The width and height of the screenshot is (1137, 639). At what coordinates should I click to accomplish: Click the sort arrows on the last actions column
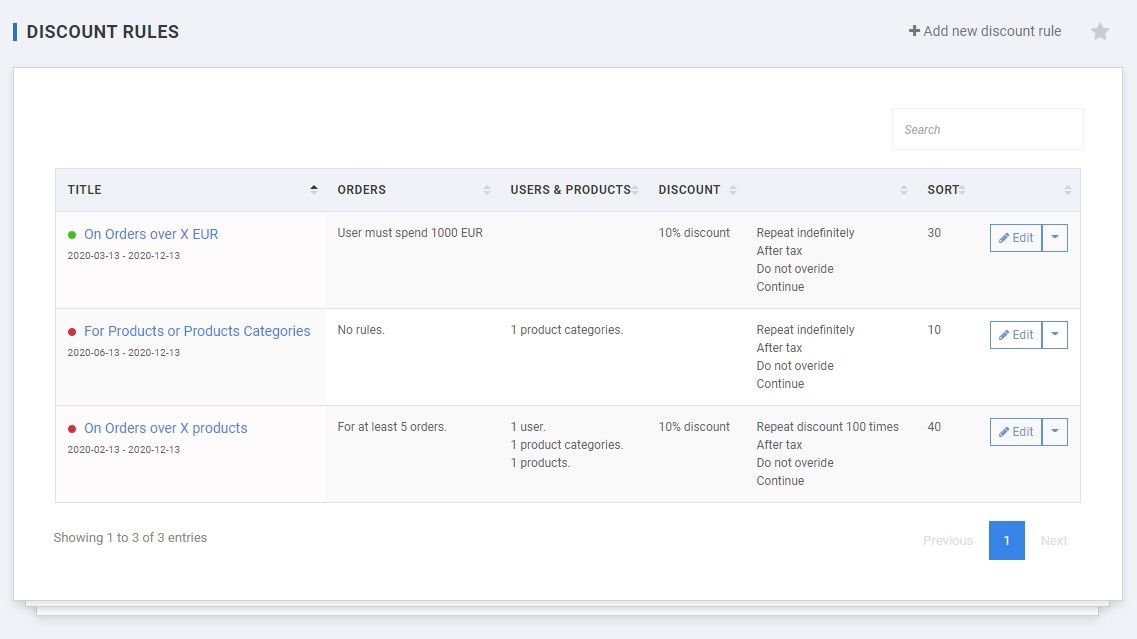point(1067,190)
